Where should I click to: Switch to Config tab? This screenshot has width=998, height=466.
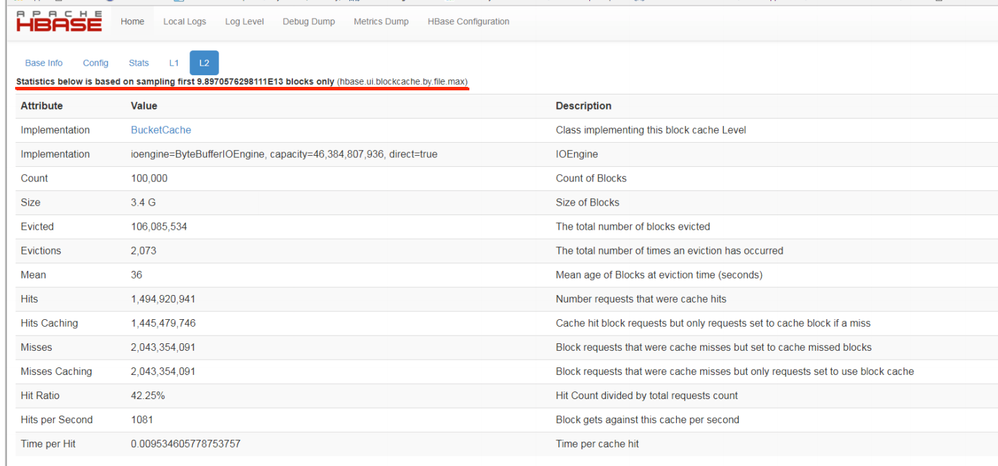(x=95, y=63)
